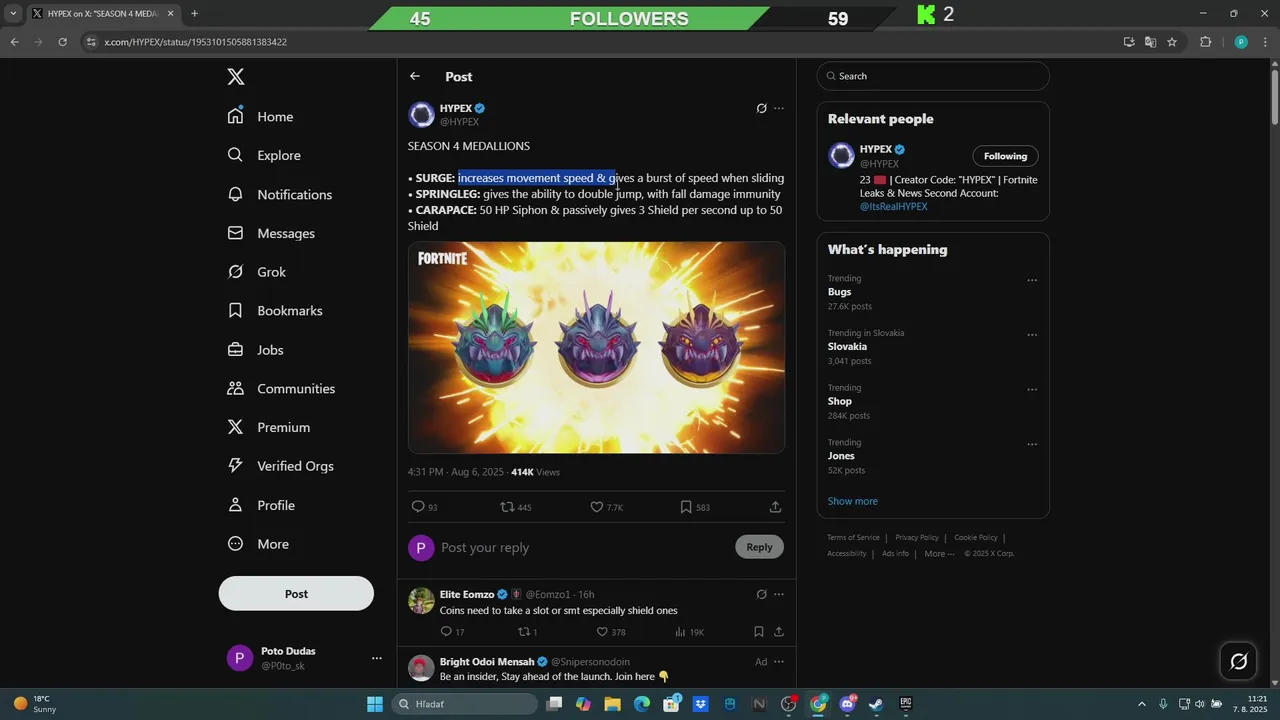Viewport: 1280px width, 720px height.
Task: Open a new Chrome tab with plus
Action: tap(194, 14)
